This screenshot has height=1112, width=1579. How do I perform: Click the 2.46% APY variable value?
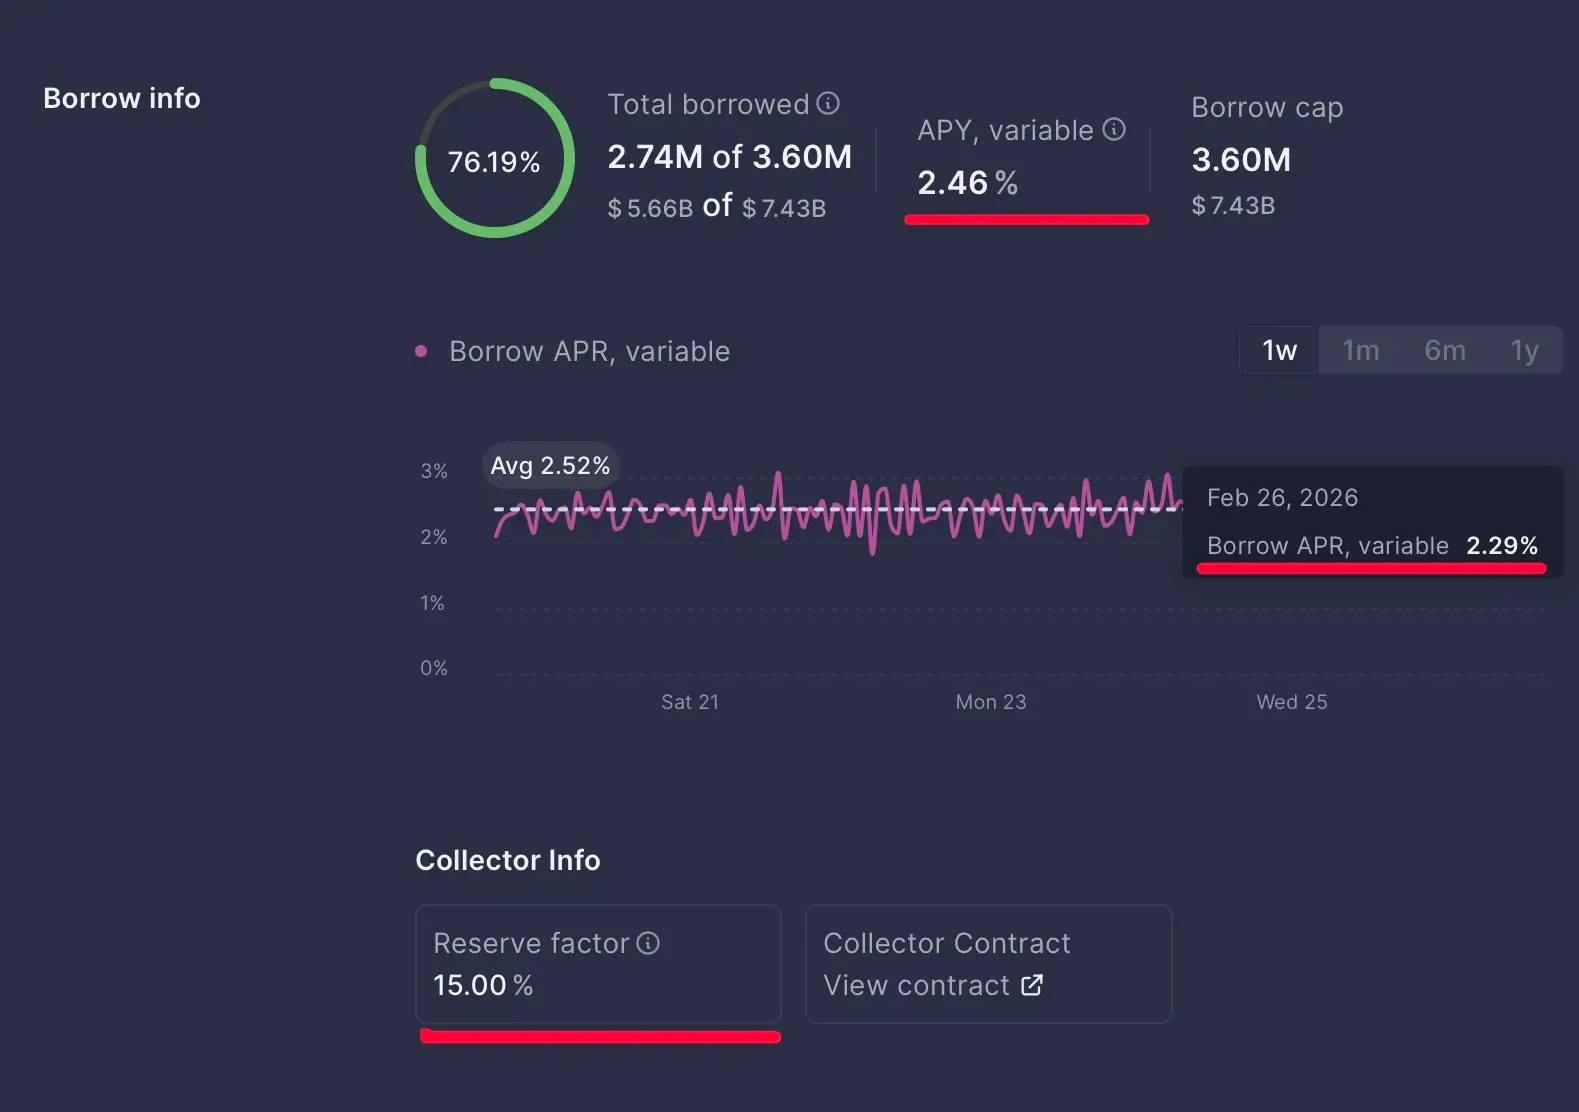(967, 183)
